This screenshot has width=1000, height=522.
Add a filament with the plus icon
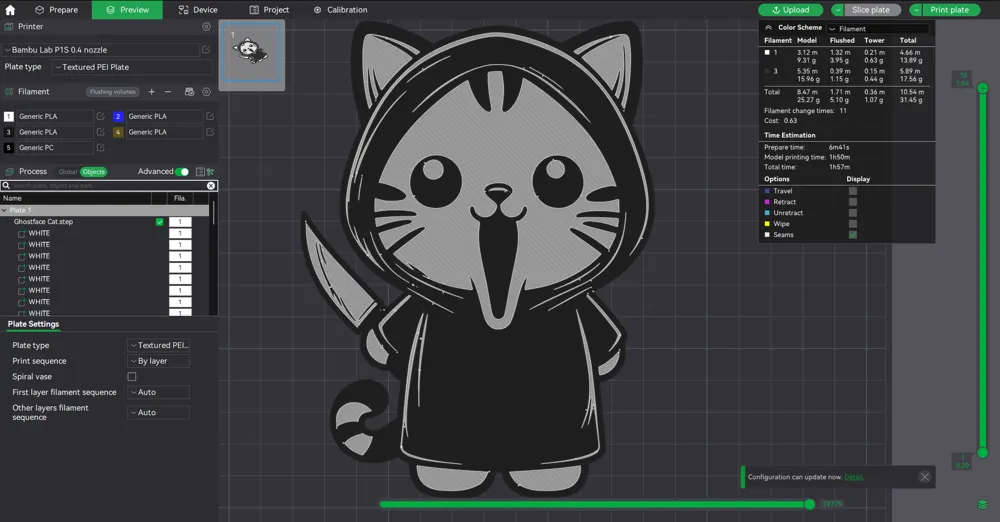(152, 92)
